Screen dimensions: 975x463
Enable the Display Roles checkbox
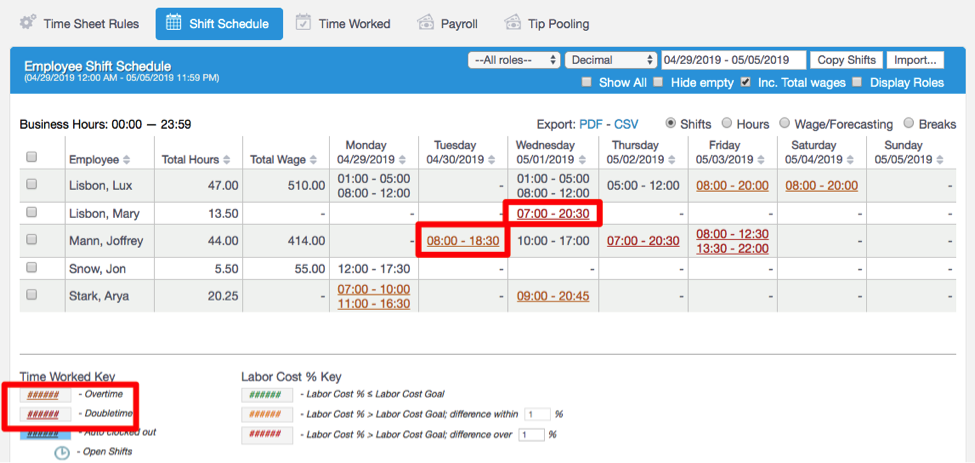pyautogui.click(x=857, y=82)
